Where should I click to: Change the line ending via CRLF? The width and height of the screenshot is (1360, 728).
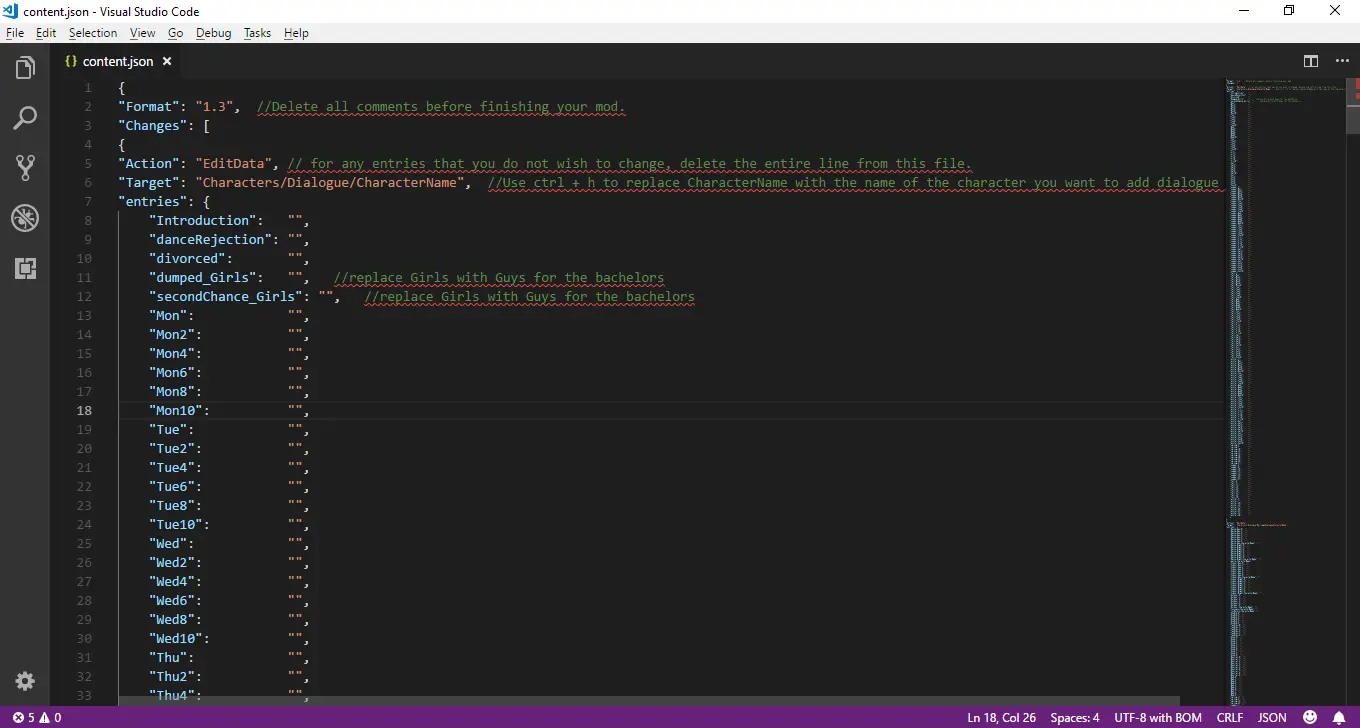(1229, 717)
